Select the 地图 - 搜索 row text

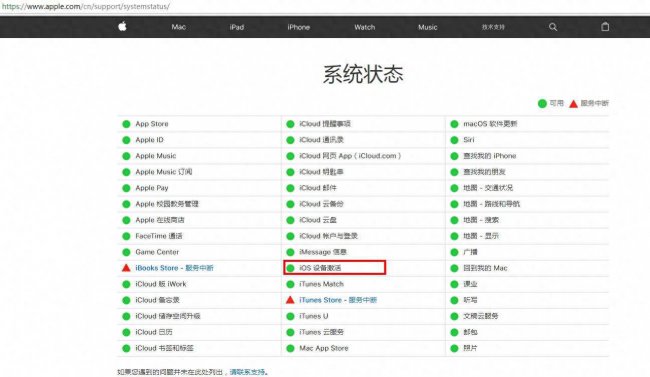click(481, 220)
